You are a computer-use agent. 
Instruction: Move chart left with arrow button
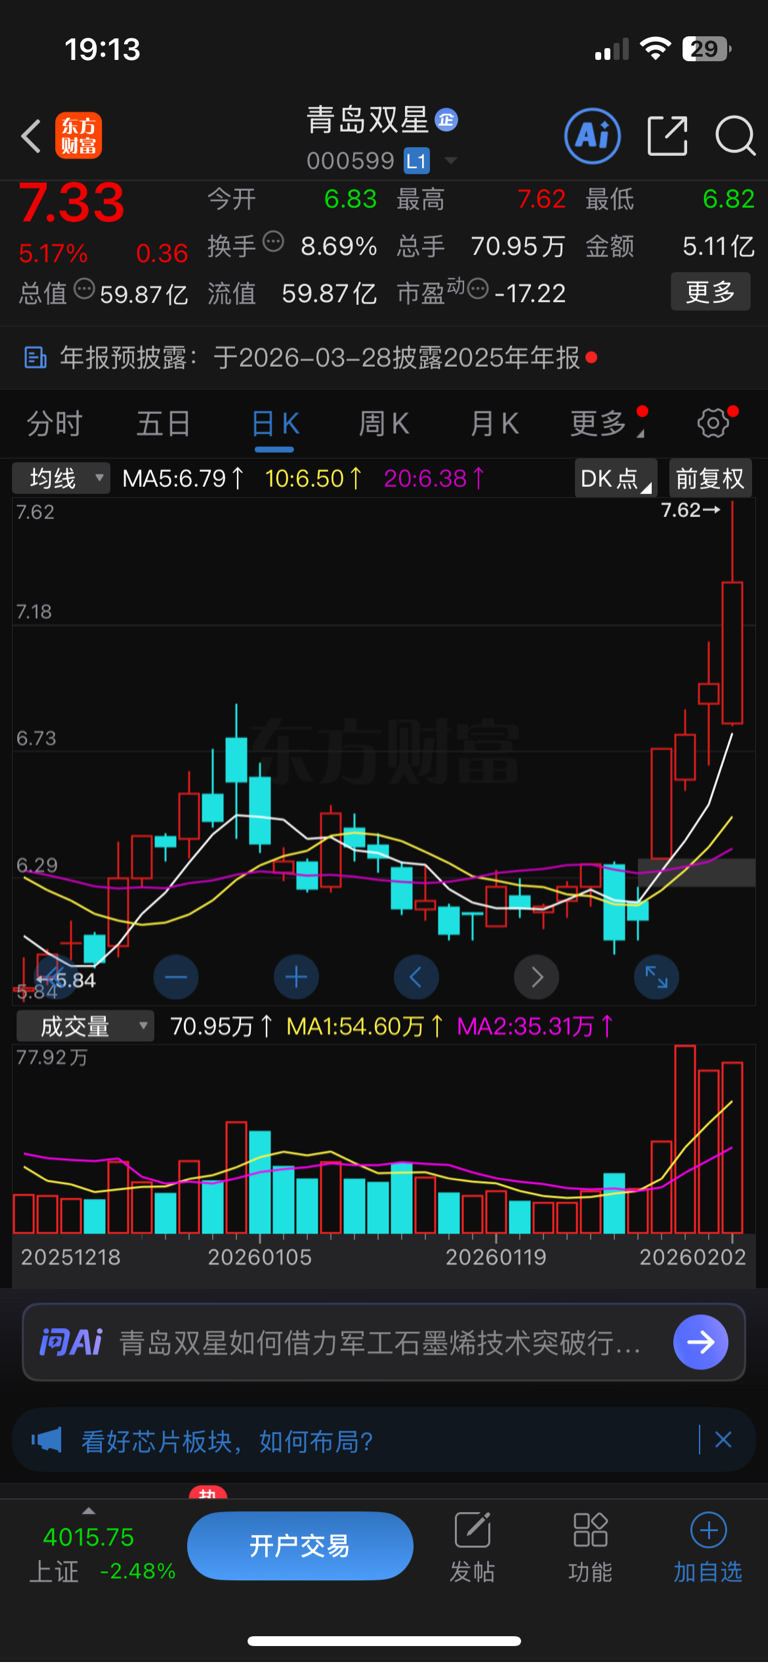tap(416, 977)
